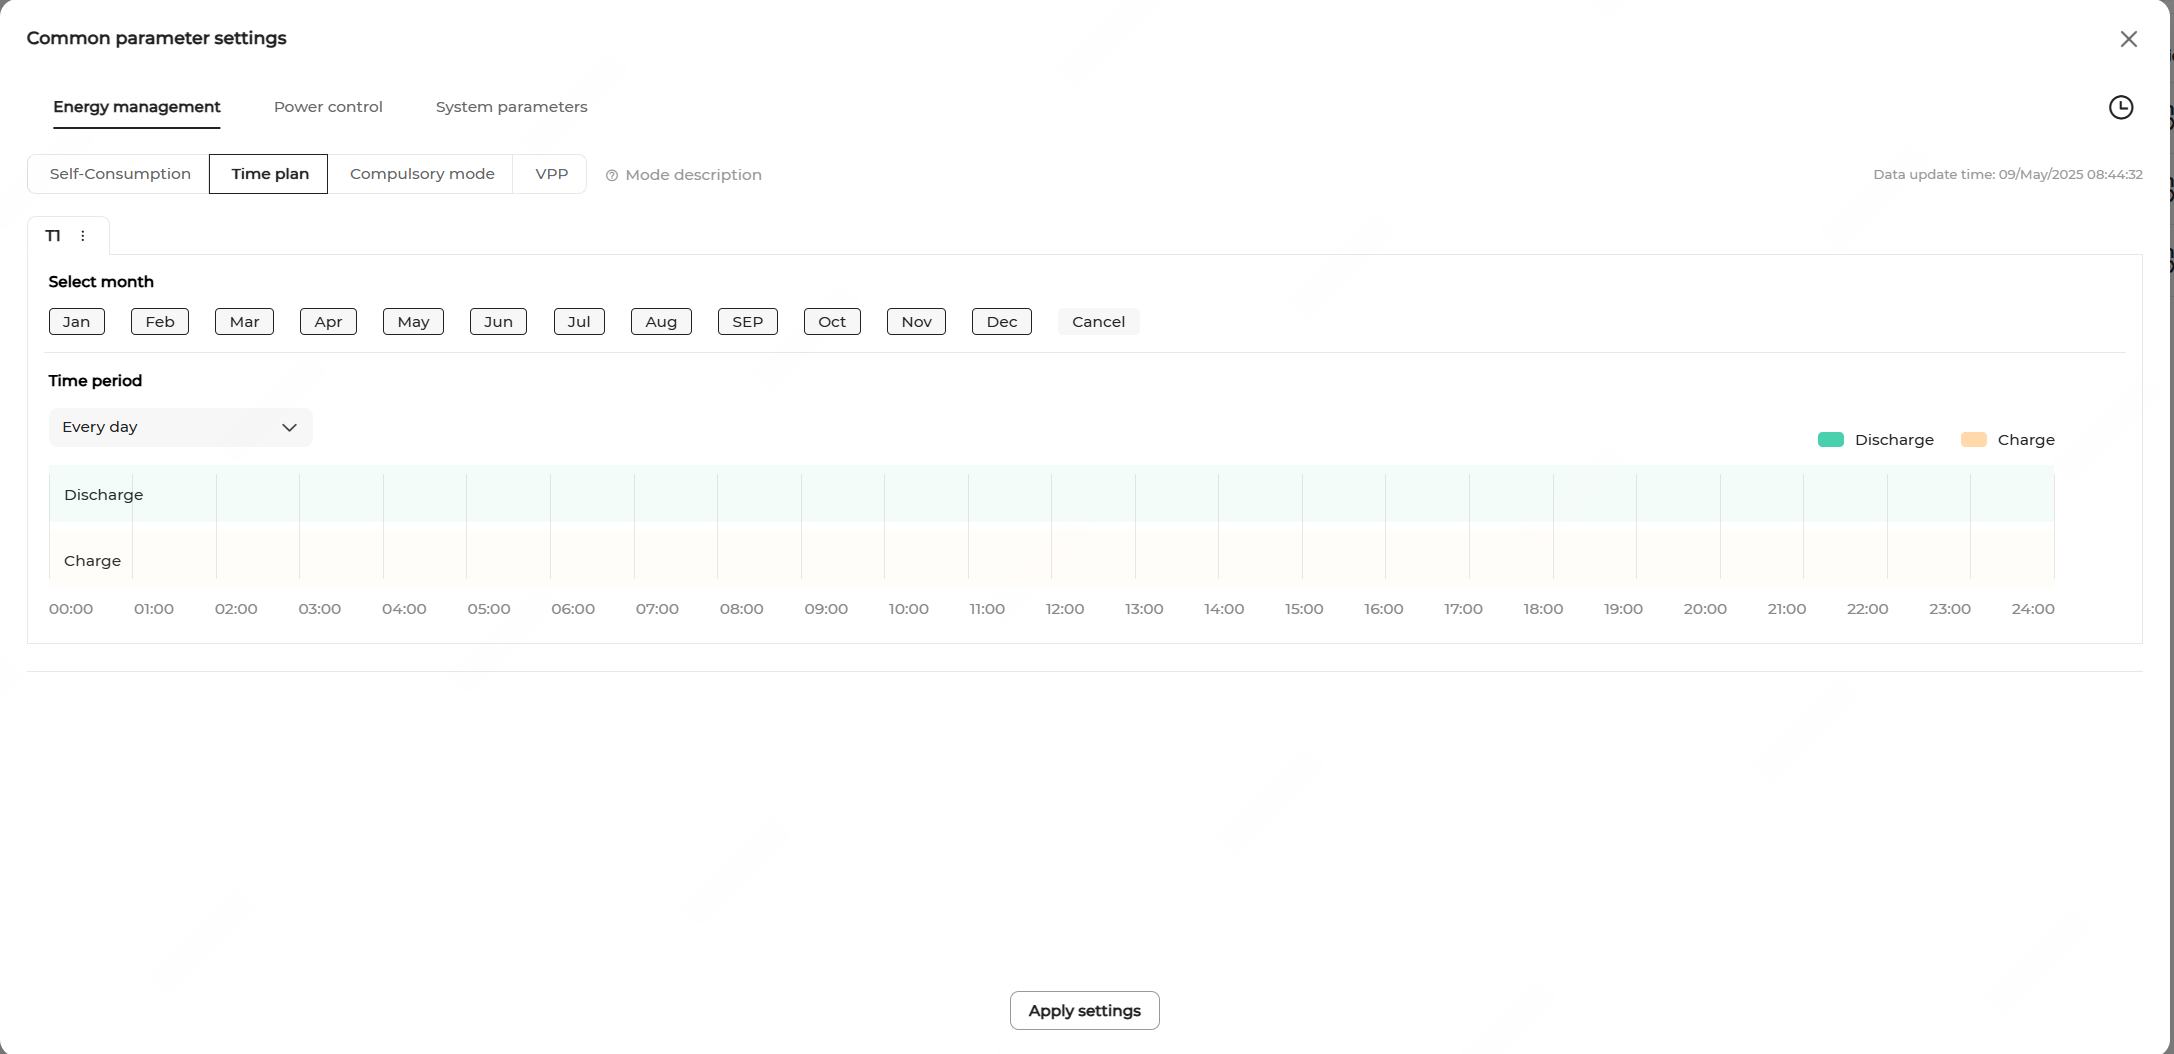The height and width of the screenshot is (1054, 2174).
Task: Select Compulsory mode option
Action: [422, 174]
